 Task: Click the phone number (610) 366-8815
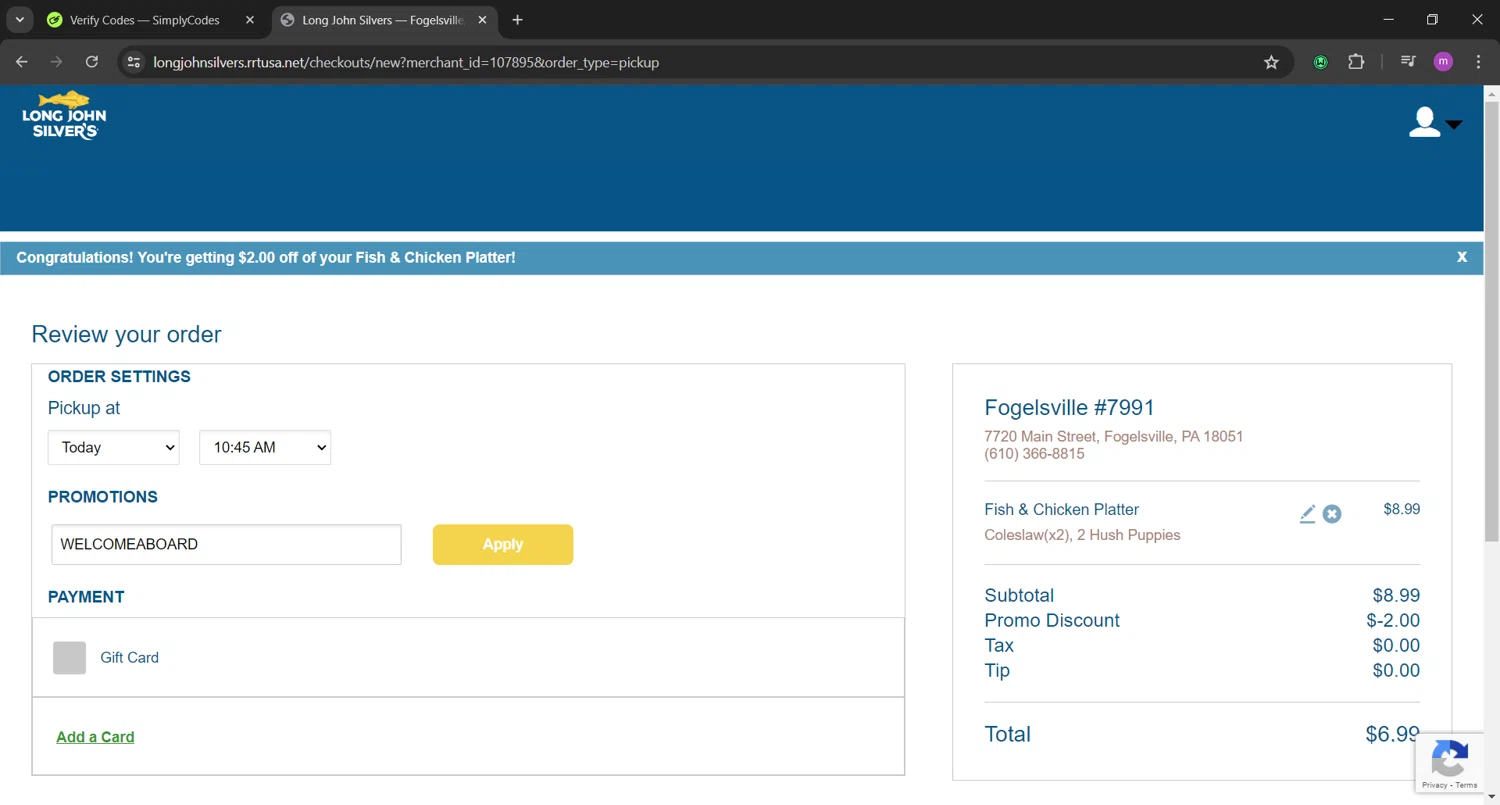1034,453
